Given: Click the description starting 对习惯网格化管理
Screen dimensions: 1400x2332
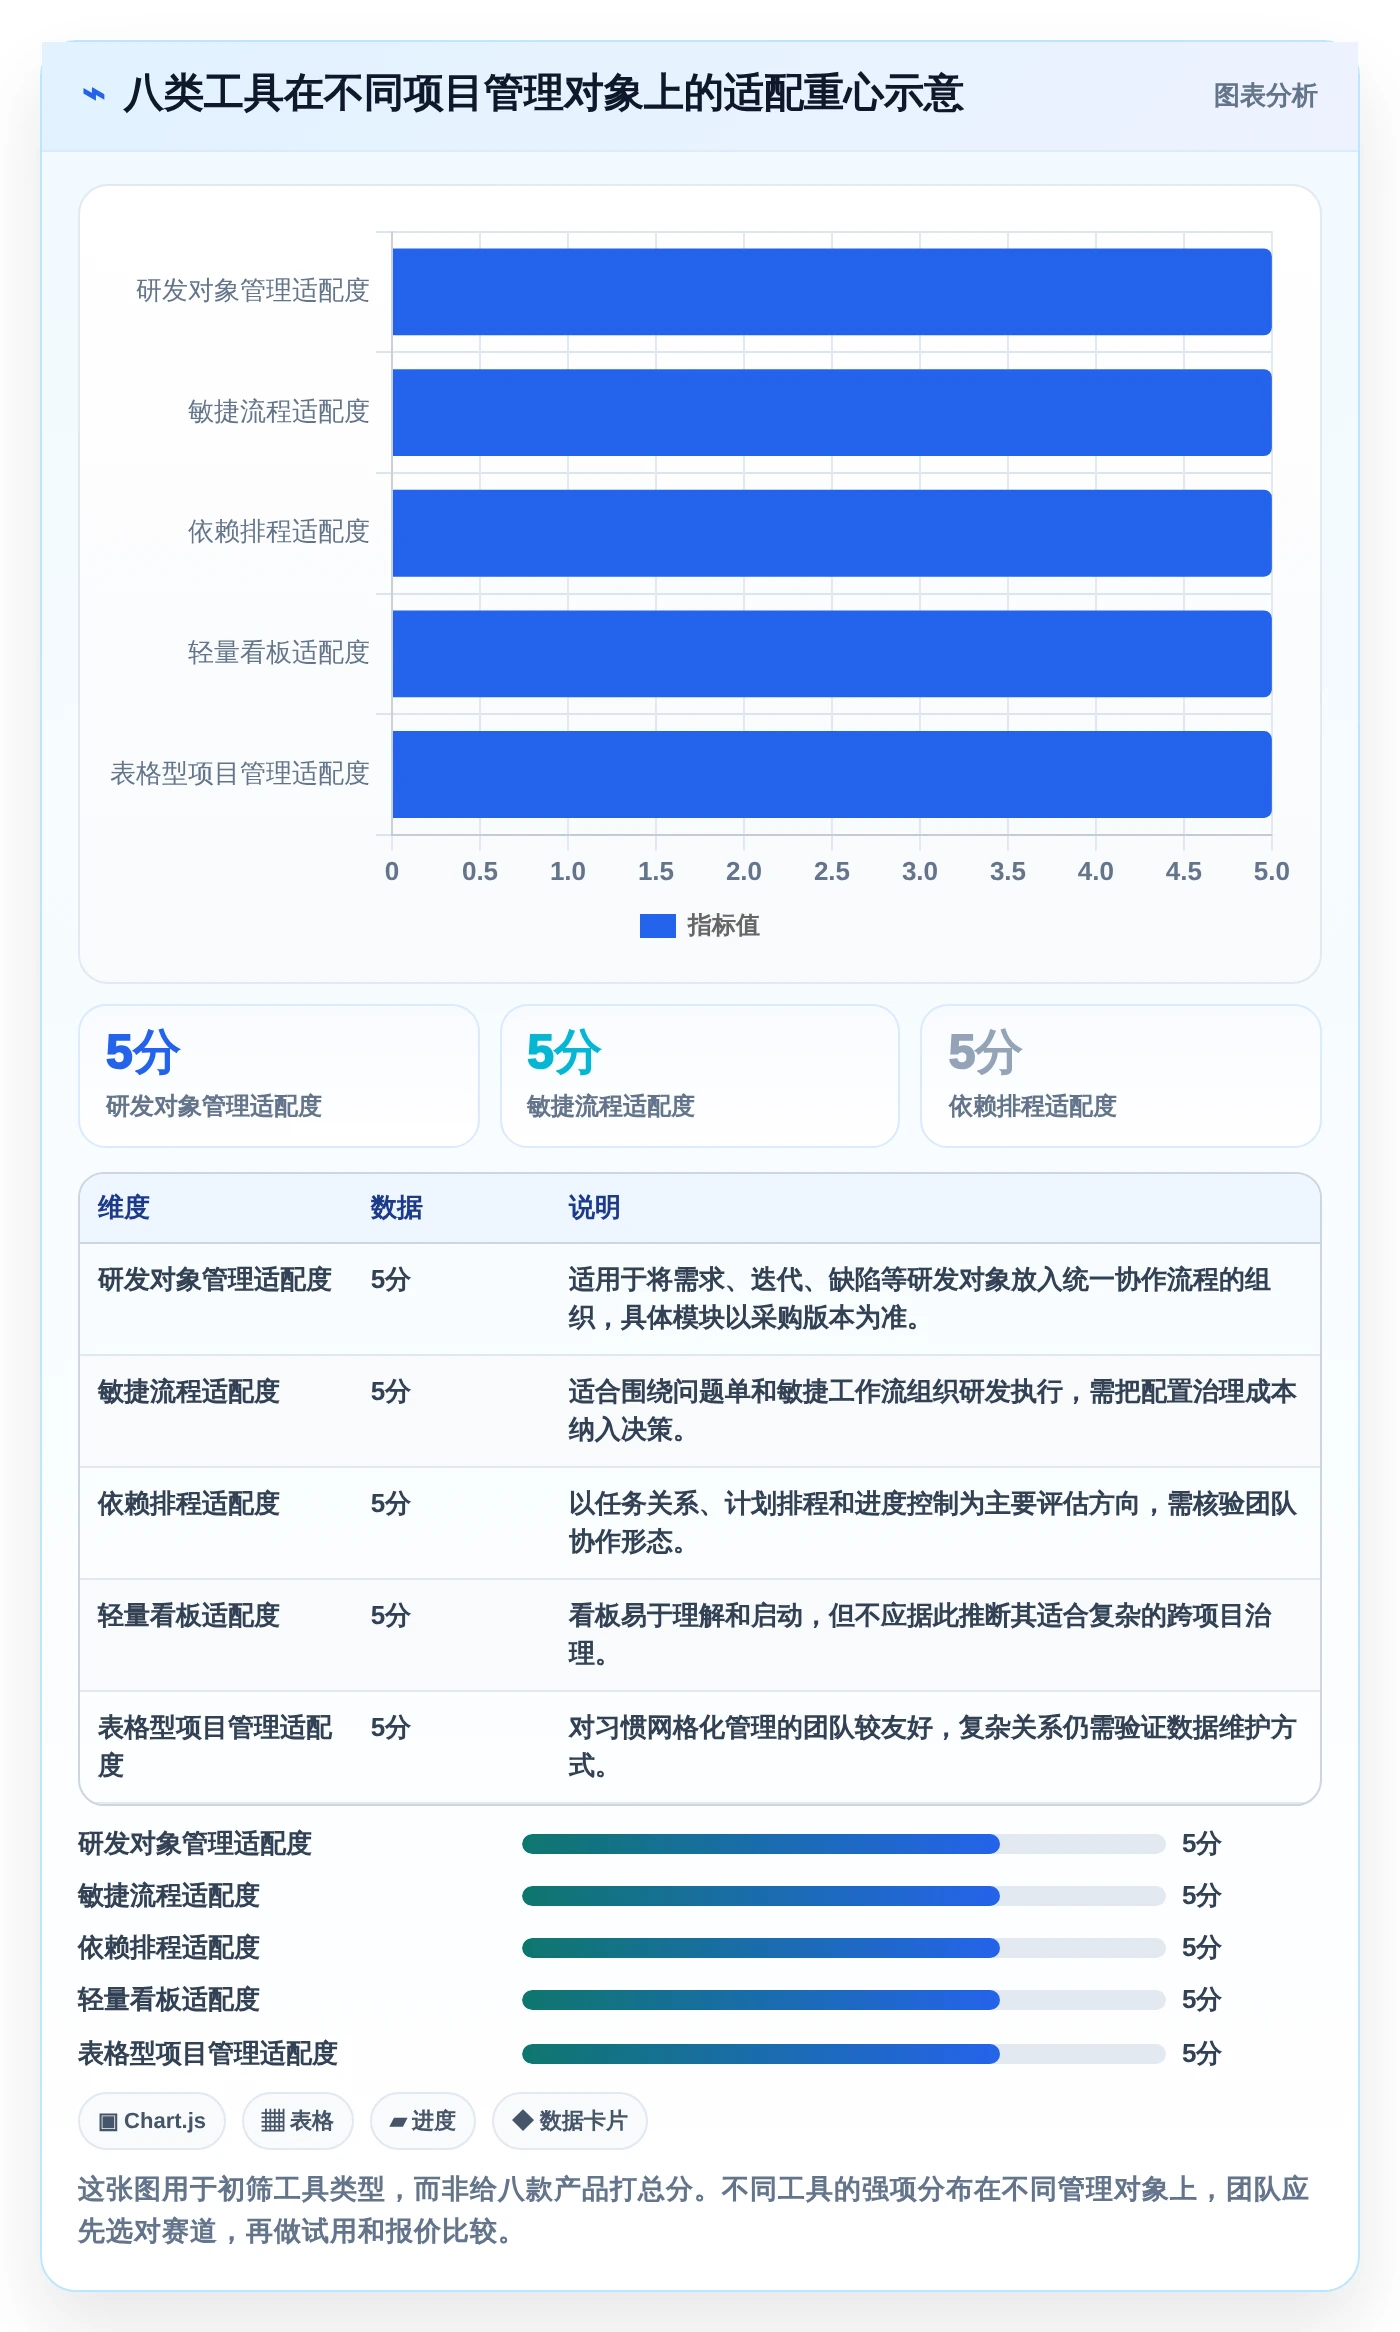Looking at the screenshot, I should coord(933,1747).
